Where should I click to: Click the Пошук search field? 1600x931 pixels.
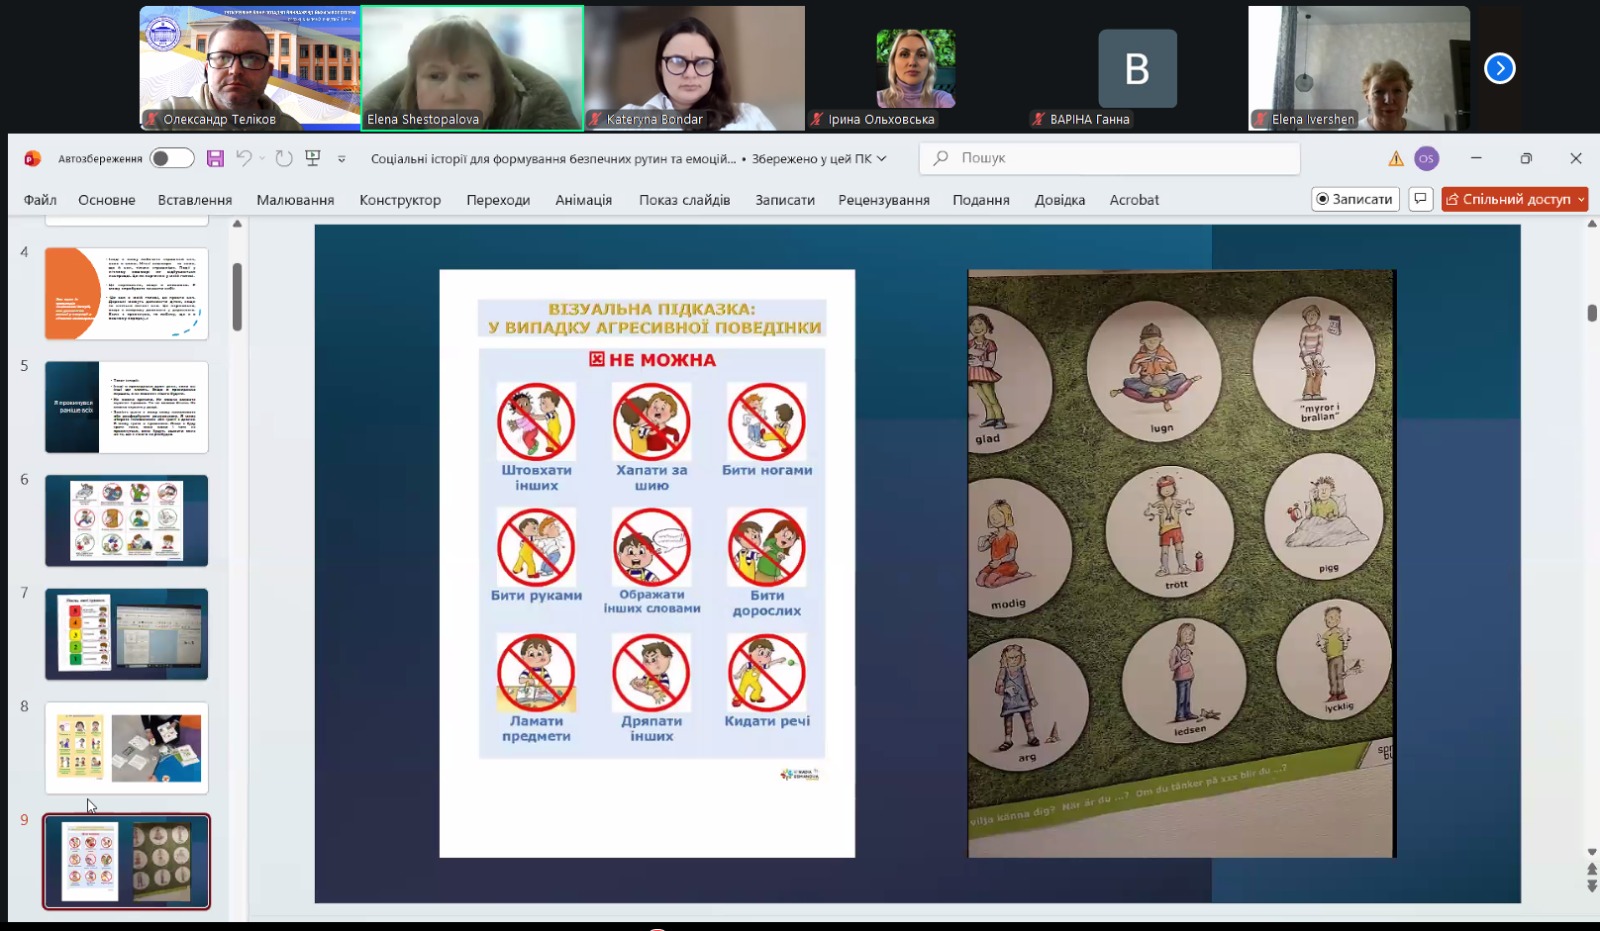point(1110,158)
